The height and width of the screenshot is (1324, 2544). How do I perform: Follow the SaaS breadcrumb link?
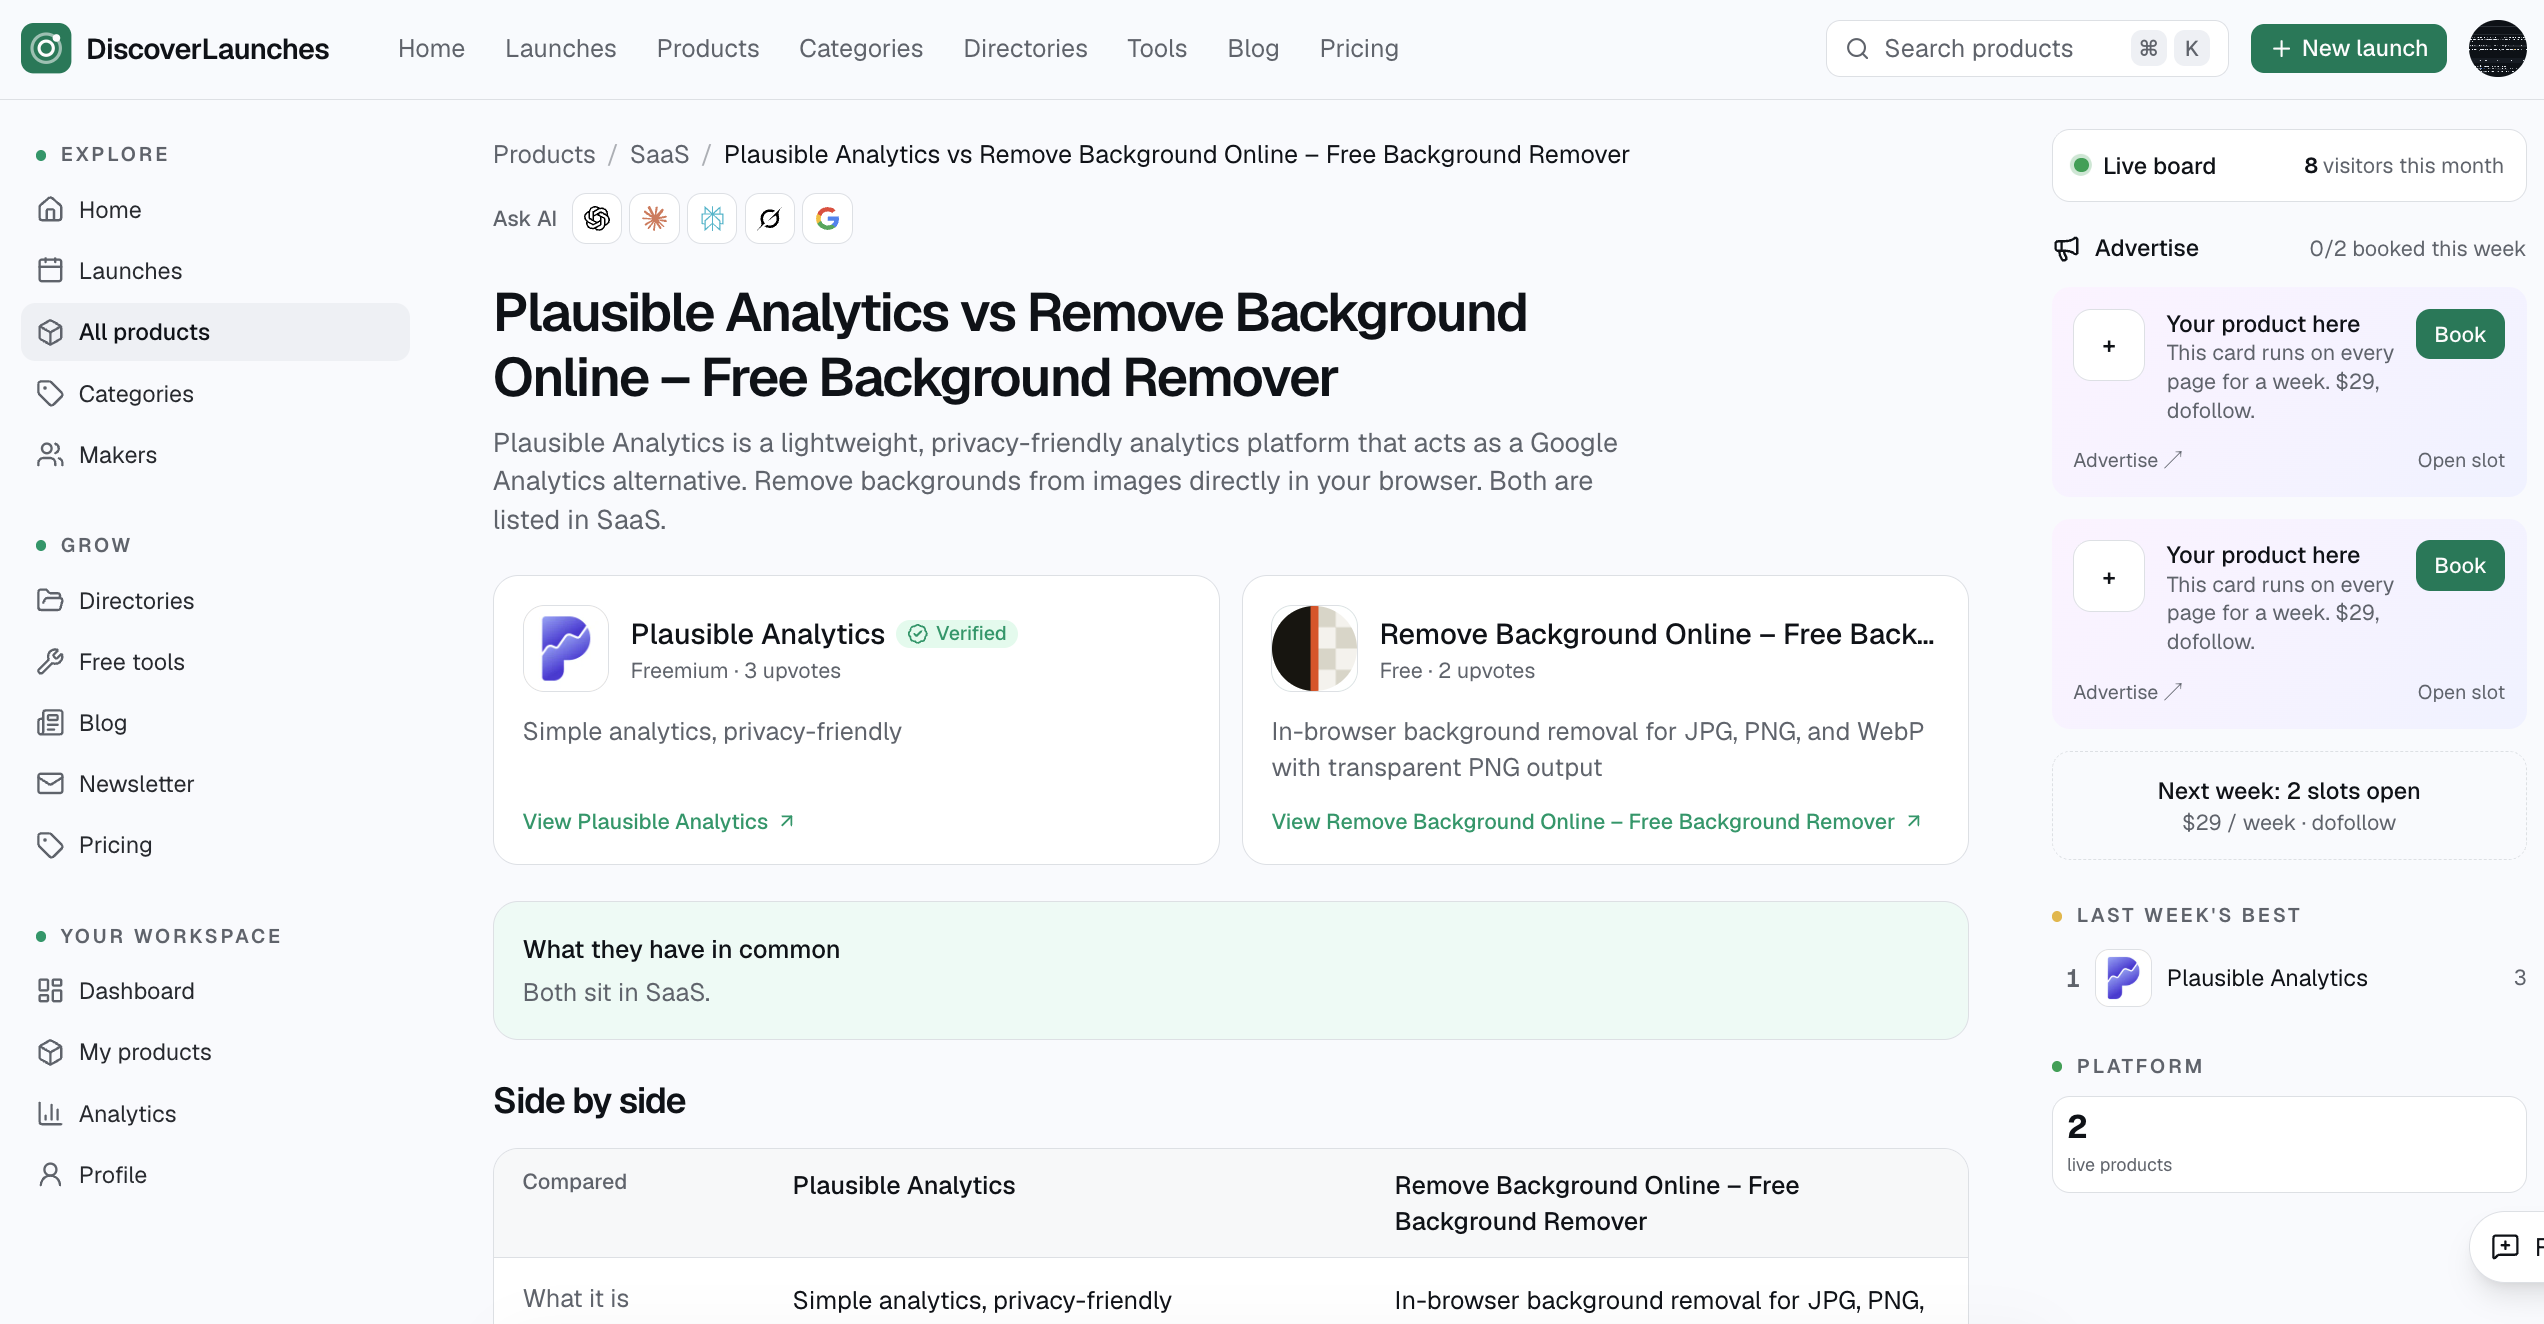pyautogui.click(x=659, y=155)
